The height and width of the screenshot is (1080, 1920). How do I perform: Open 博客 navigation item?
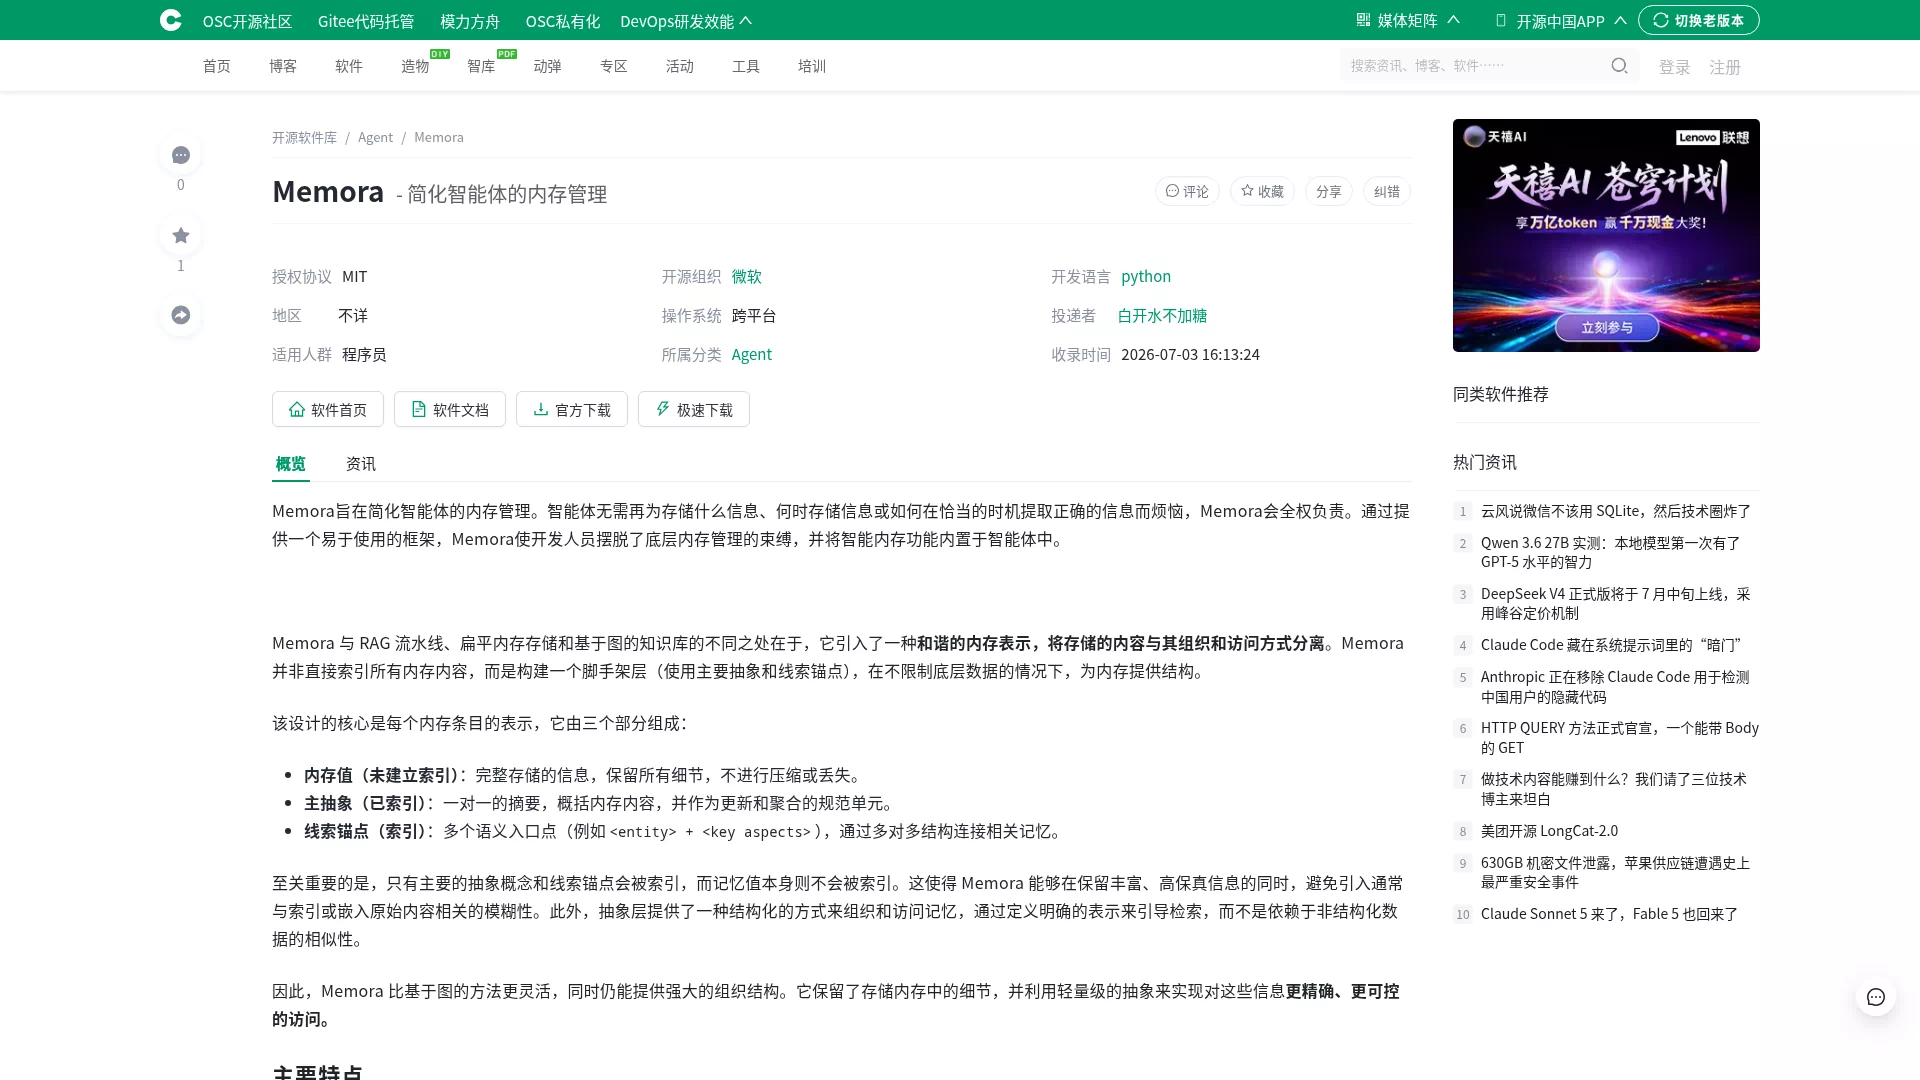pyautogui.click(x=283, y=66)
